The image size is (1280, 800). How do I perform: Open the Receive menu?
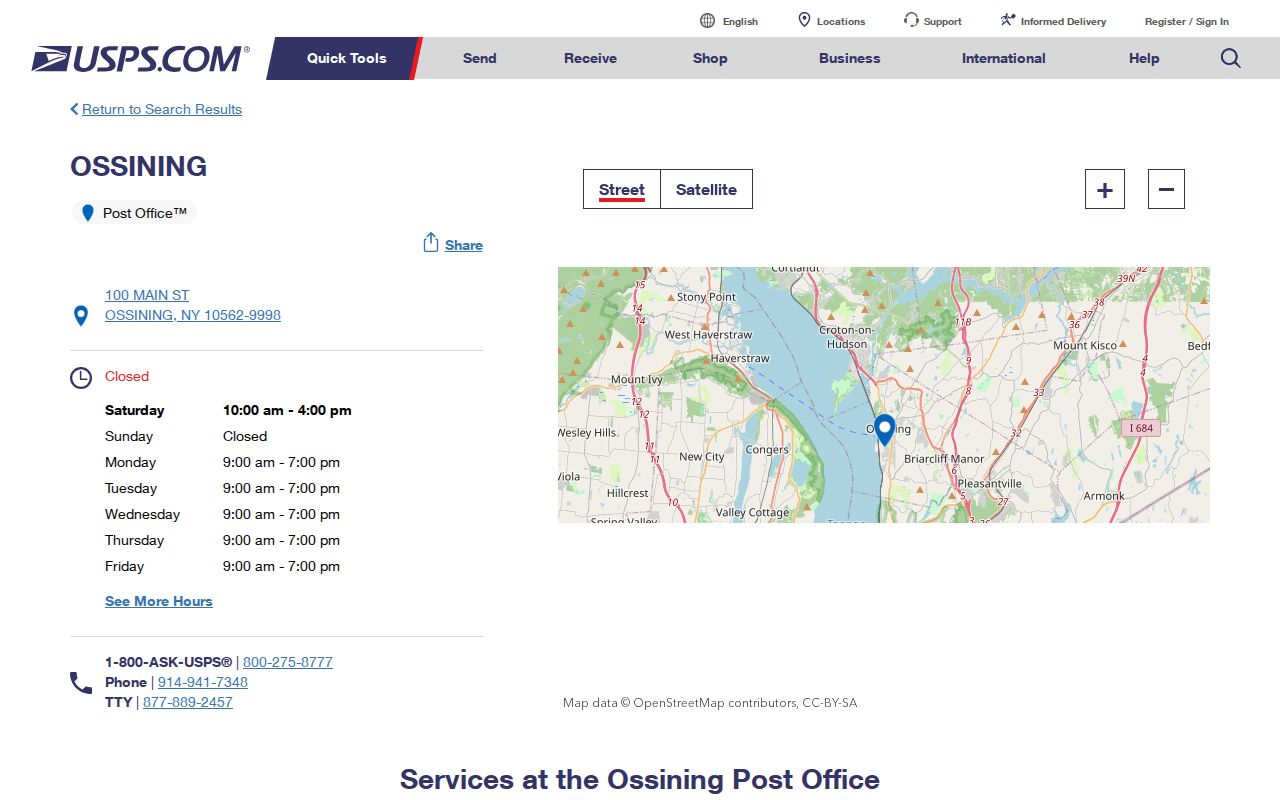[590, 58]
